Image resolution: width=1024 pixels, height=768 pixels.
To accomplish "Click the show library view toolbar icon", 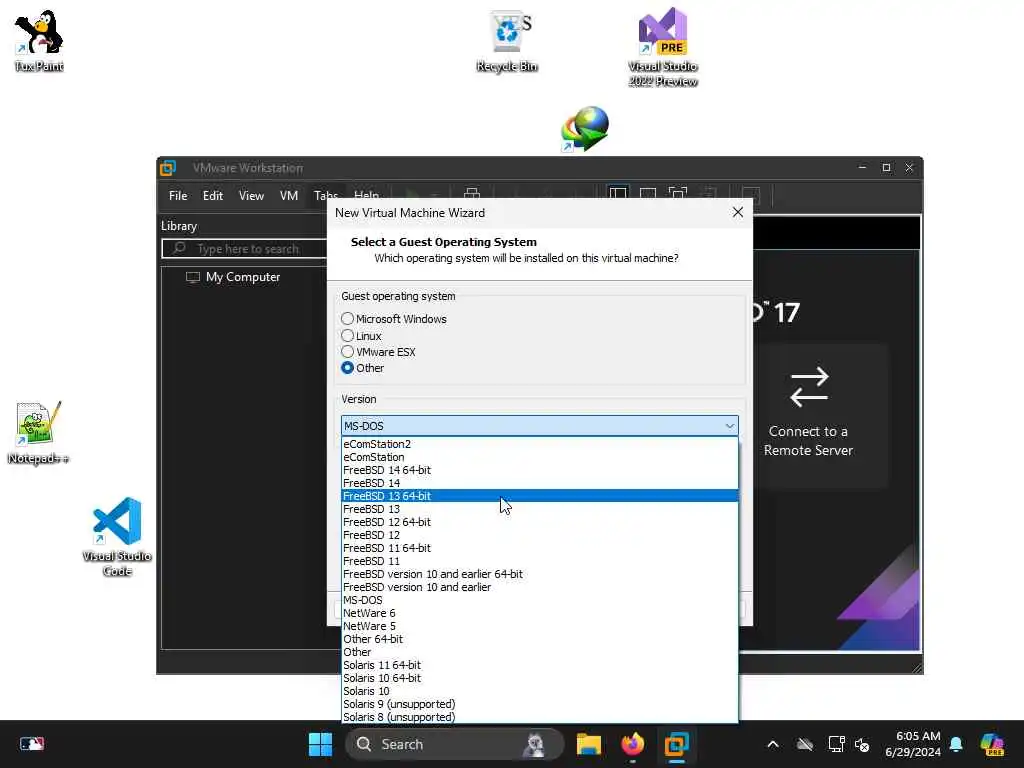I will point(618,194).
